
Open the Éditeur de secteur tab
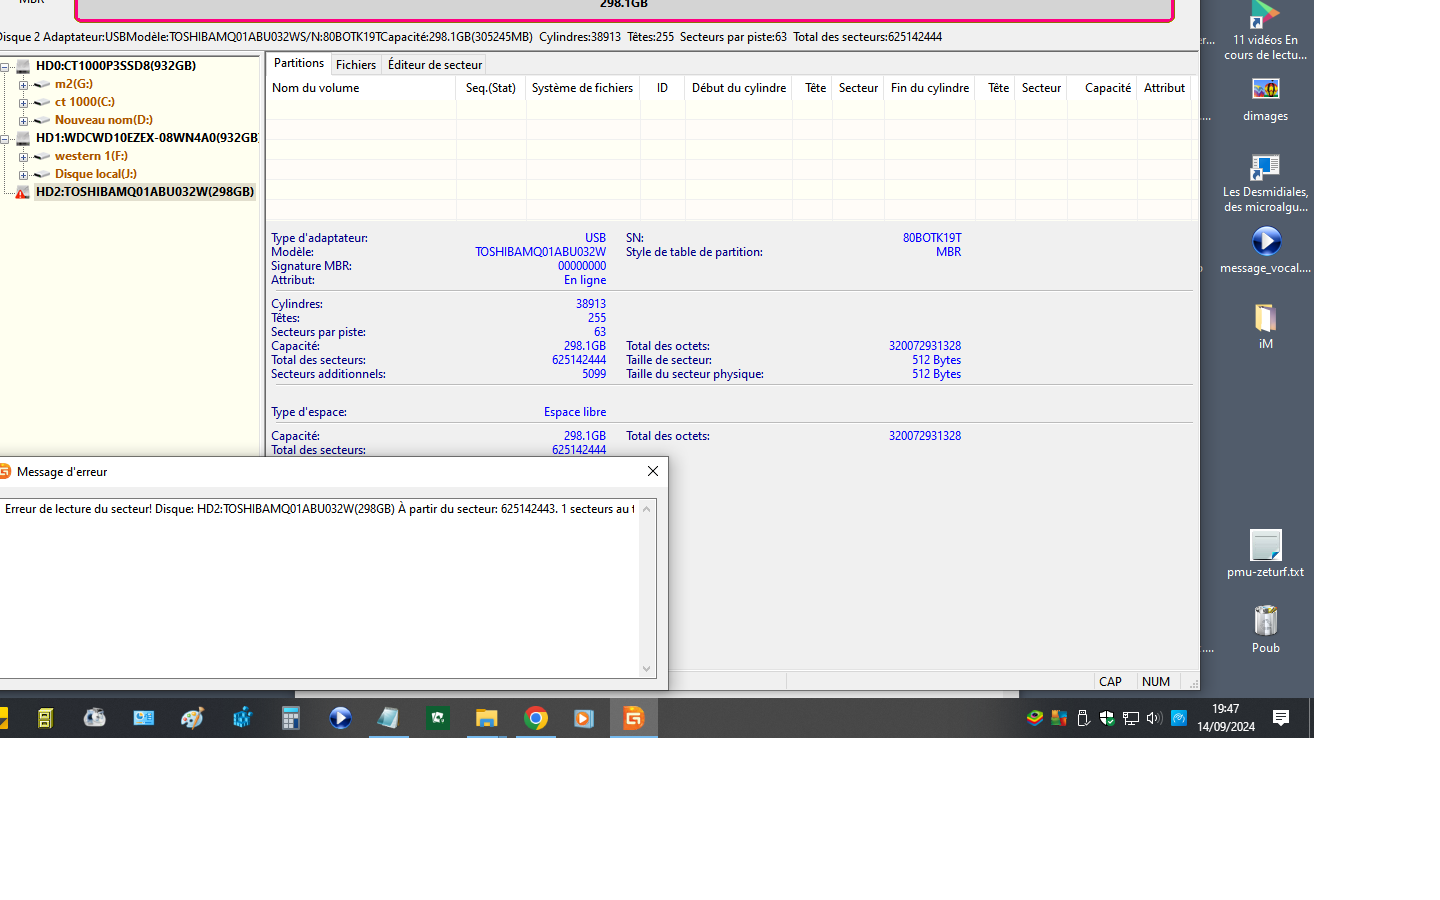coord(435,65)
